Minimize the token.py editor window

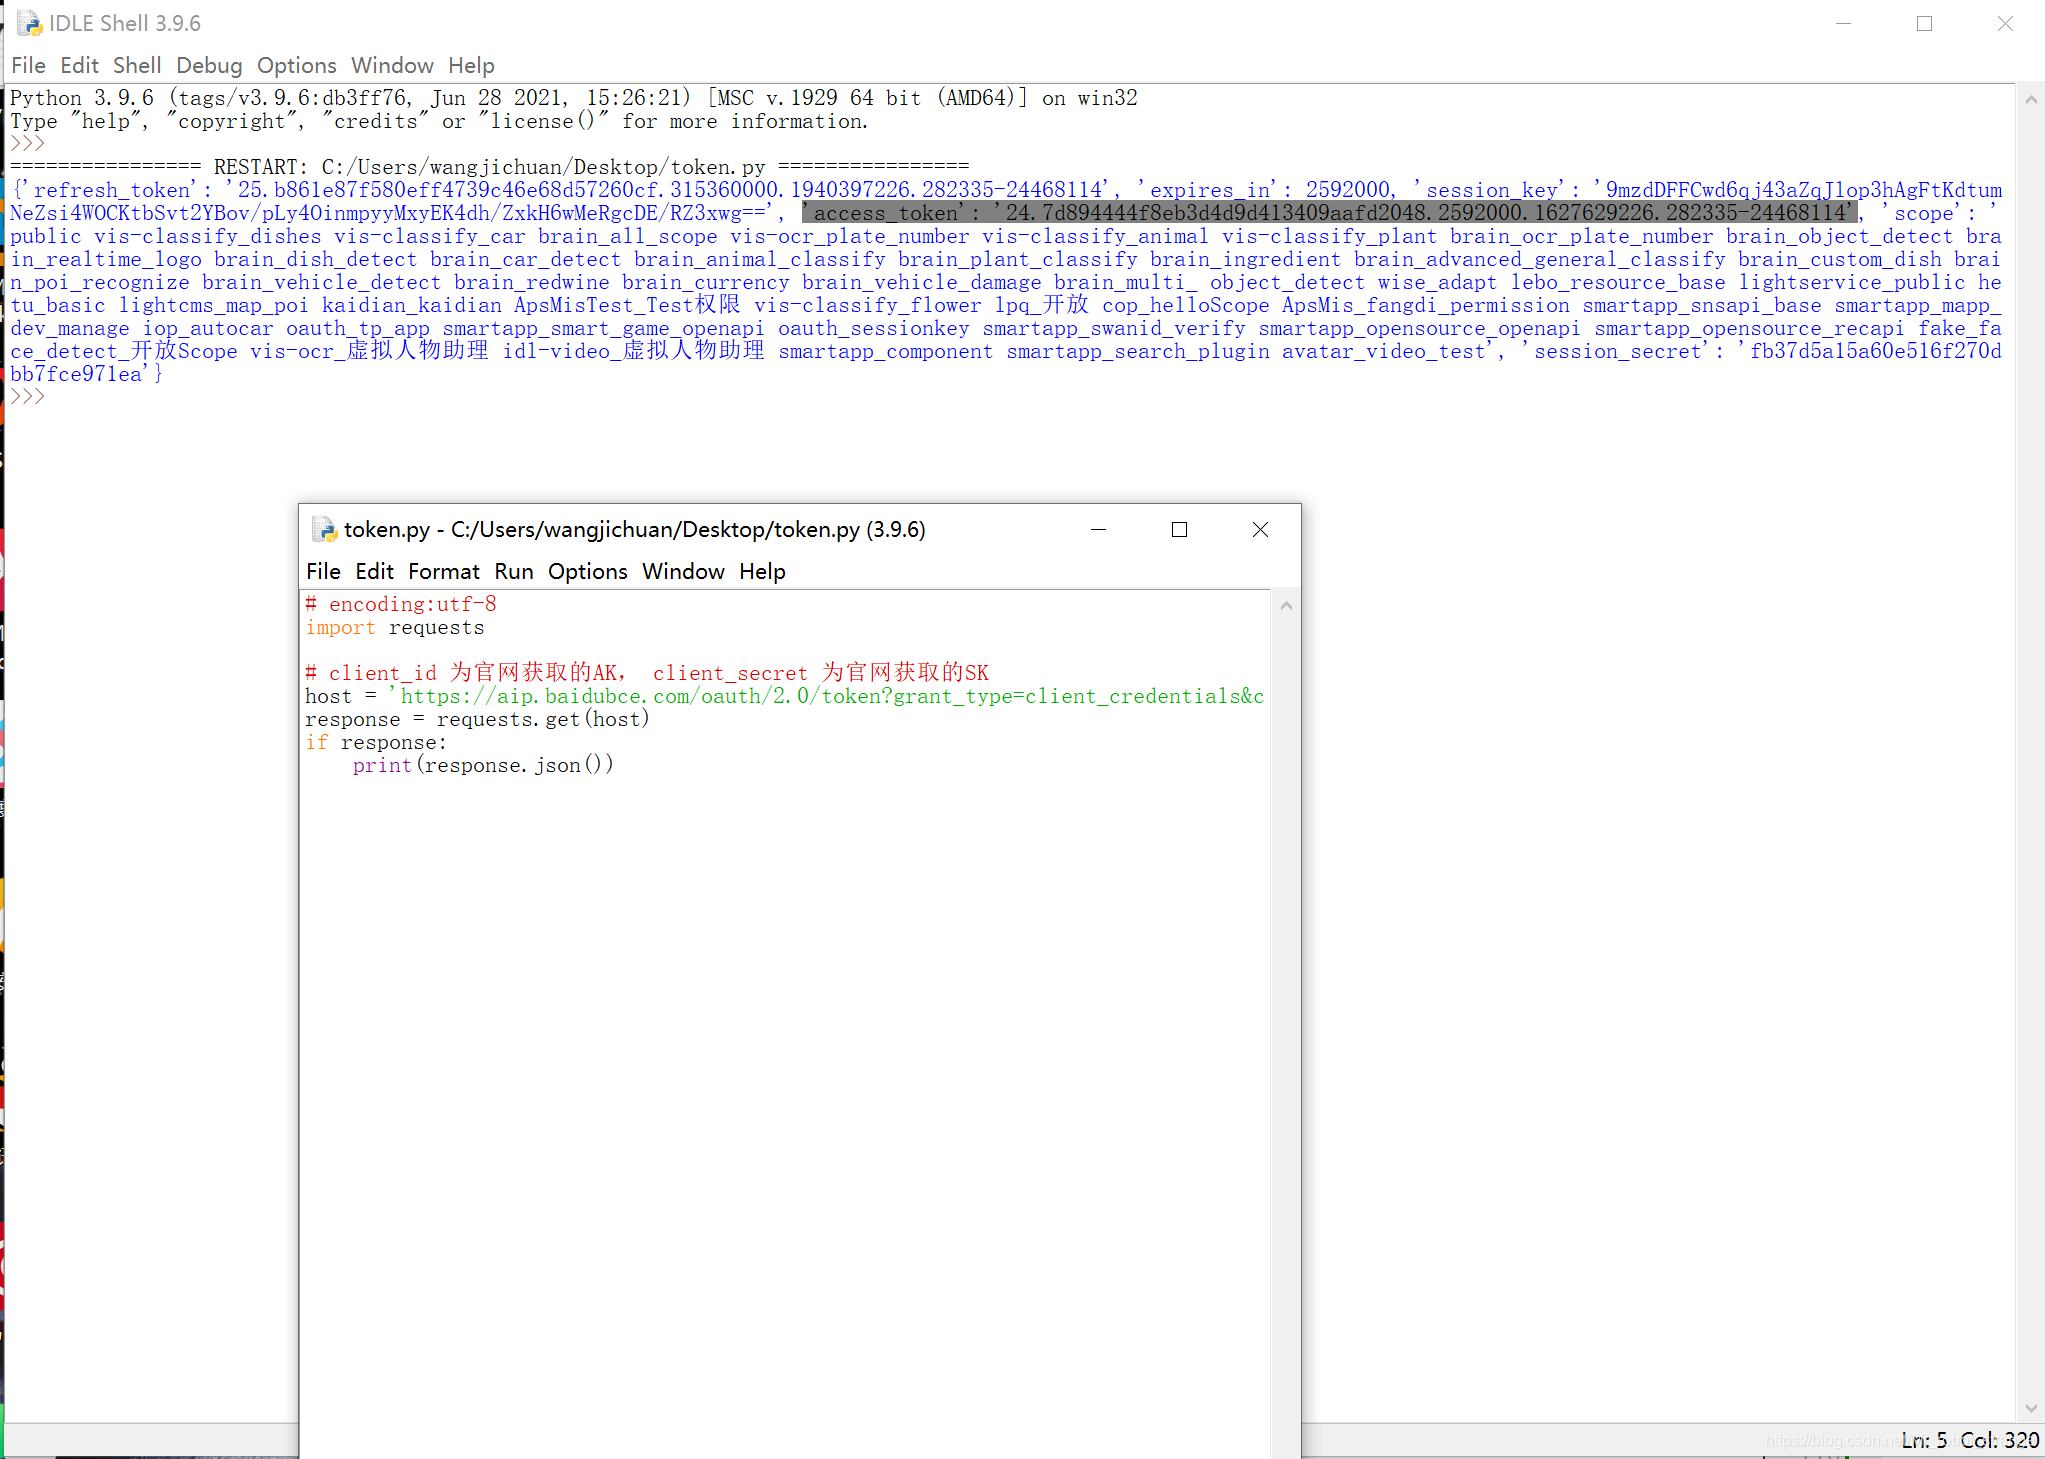click(1098, 529)
